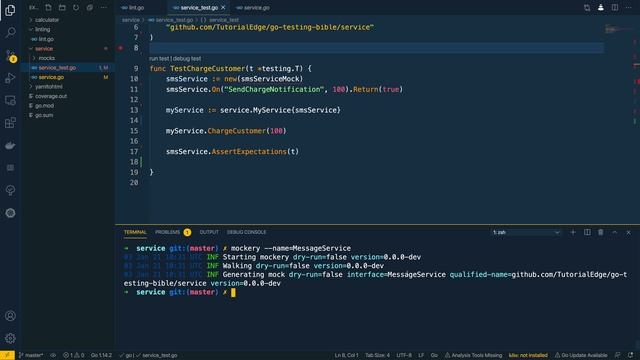The width and height of the screenshot is (640, 360).
Task: Open the terminal selector dropdown '1: zsh'
Action: pos(526,232)
